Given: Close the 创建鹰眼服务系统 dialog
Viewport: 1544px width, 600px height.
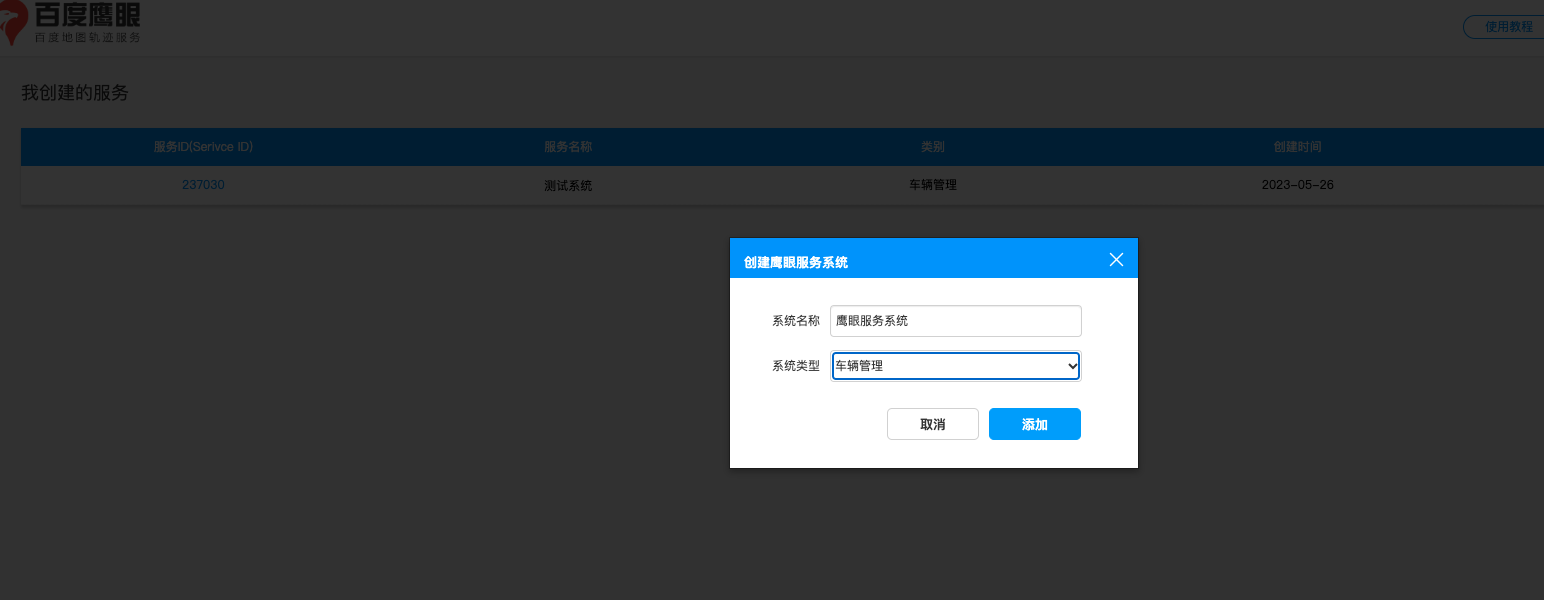Looking at the screenshot, I should pos(1115,258).
